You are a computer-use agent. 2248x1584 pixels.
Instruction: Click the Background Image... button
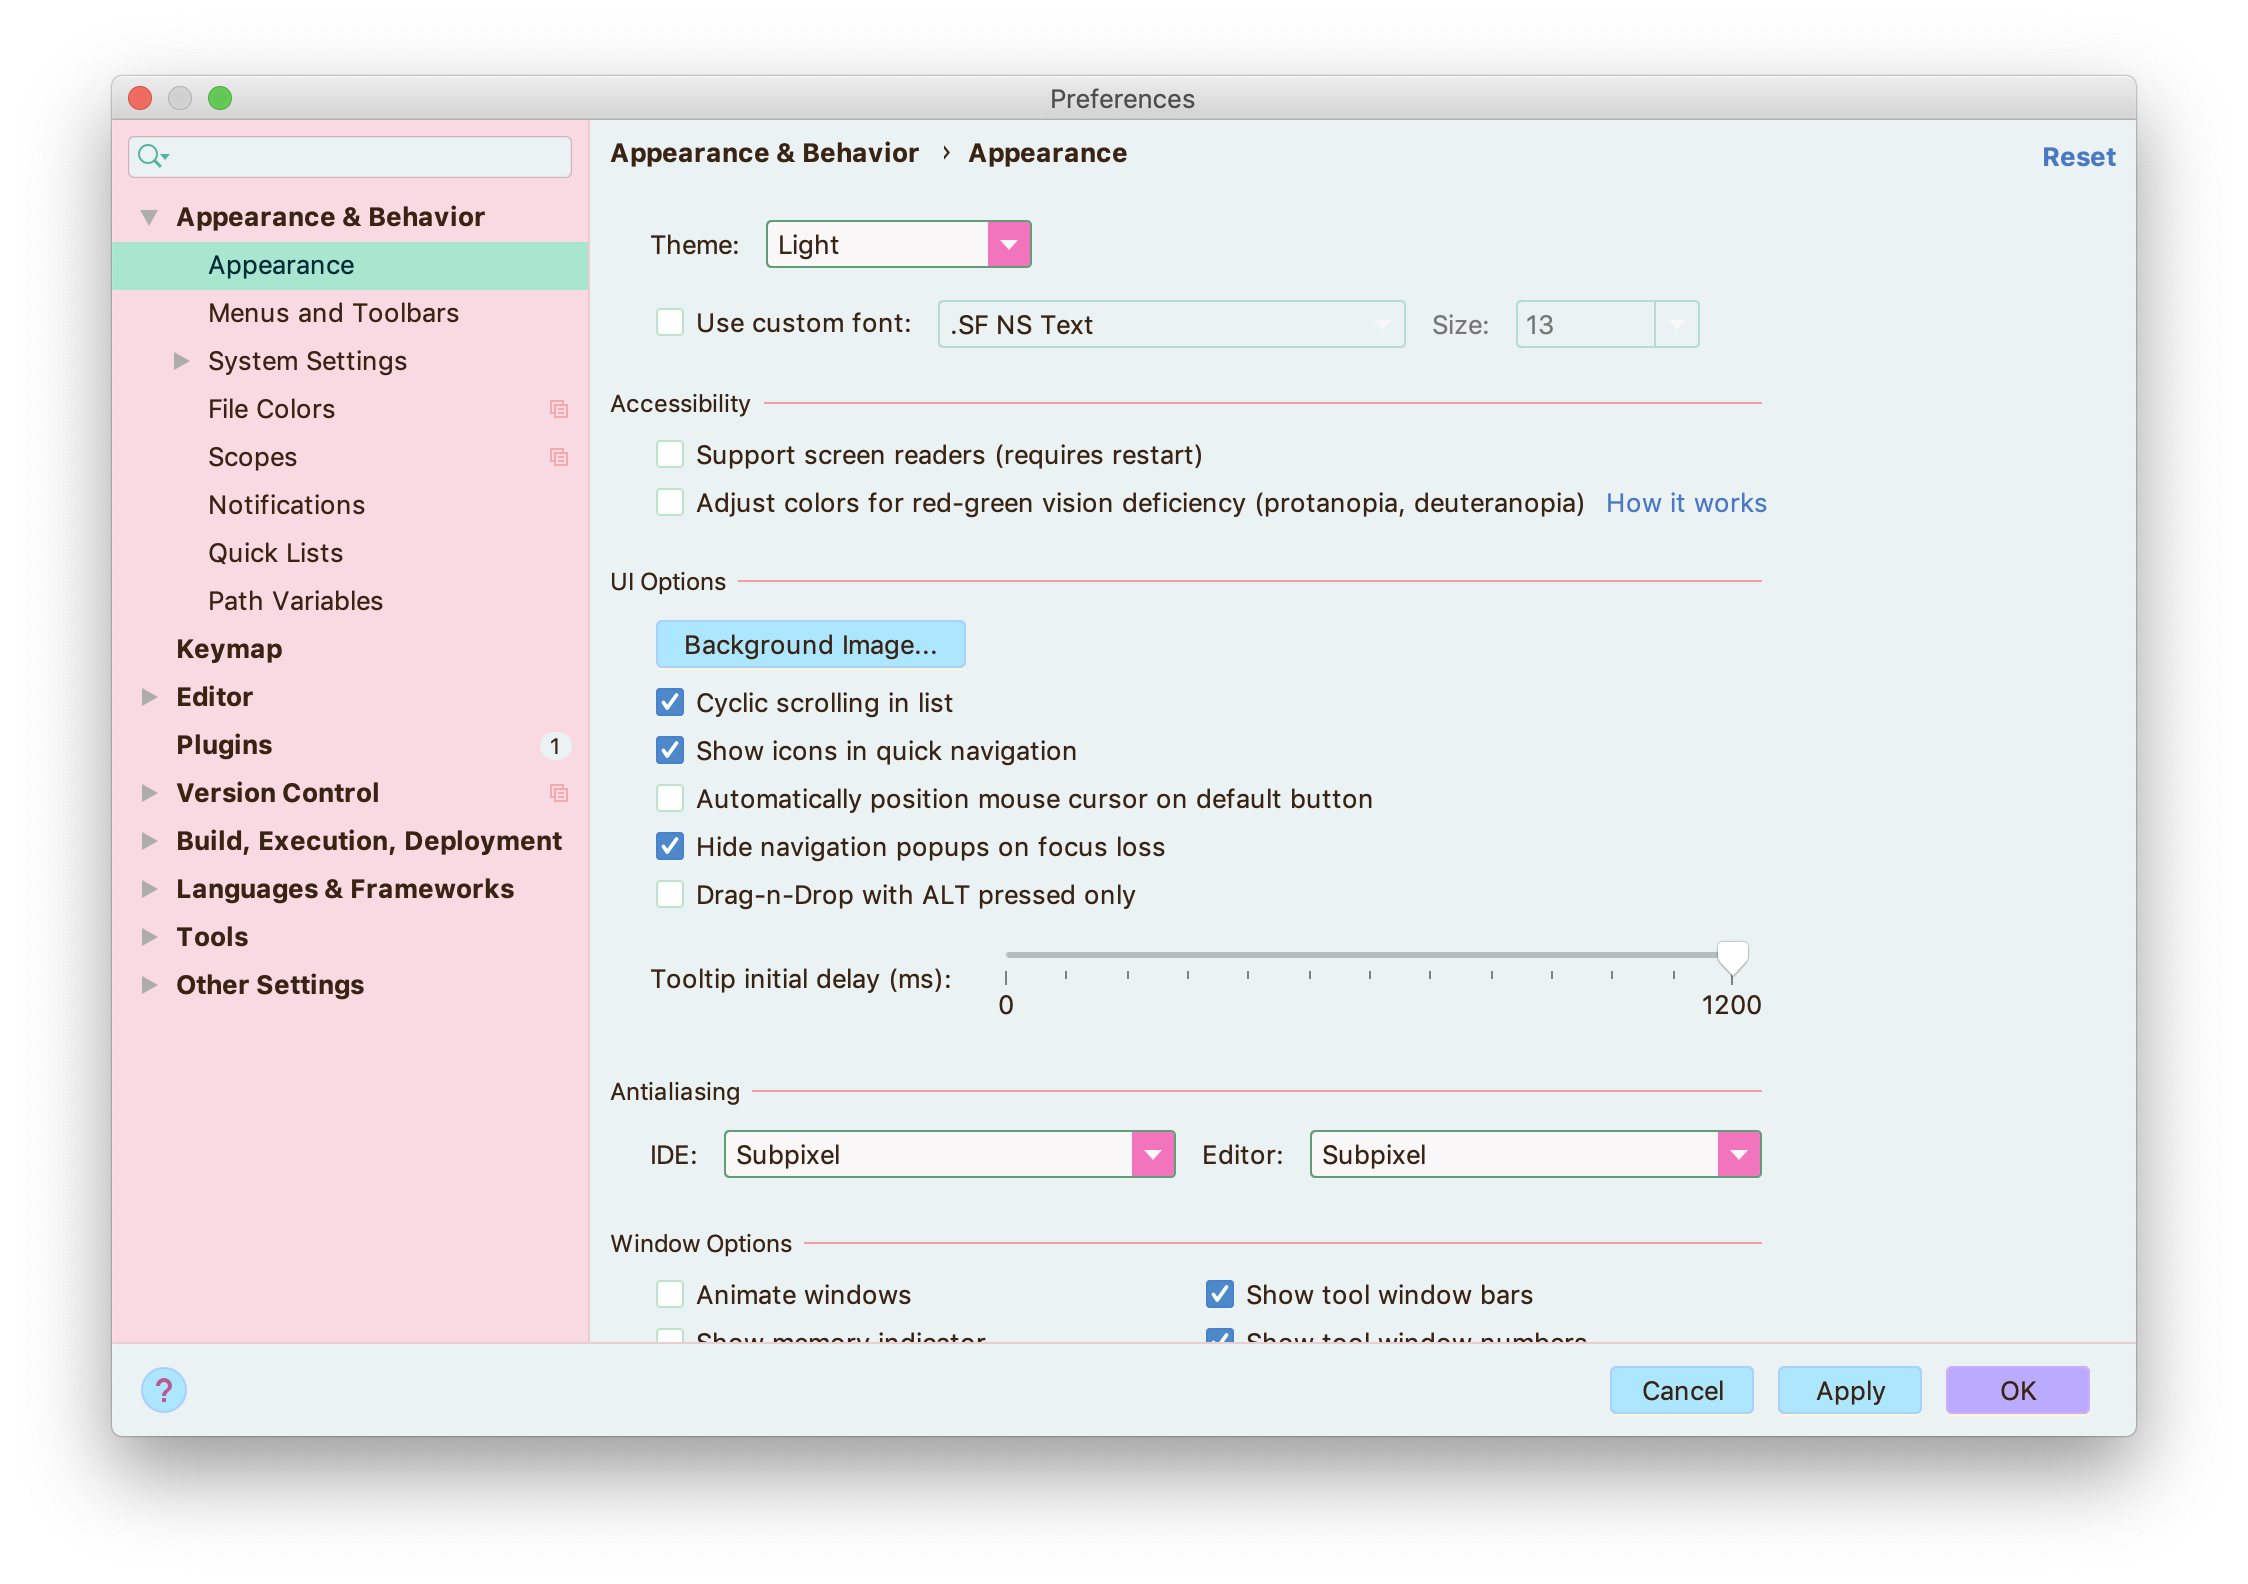point(810,645)
